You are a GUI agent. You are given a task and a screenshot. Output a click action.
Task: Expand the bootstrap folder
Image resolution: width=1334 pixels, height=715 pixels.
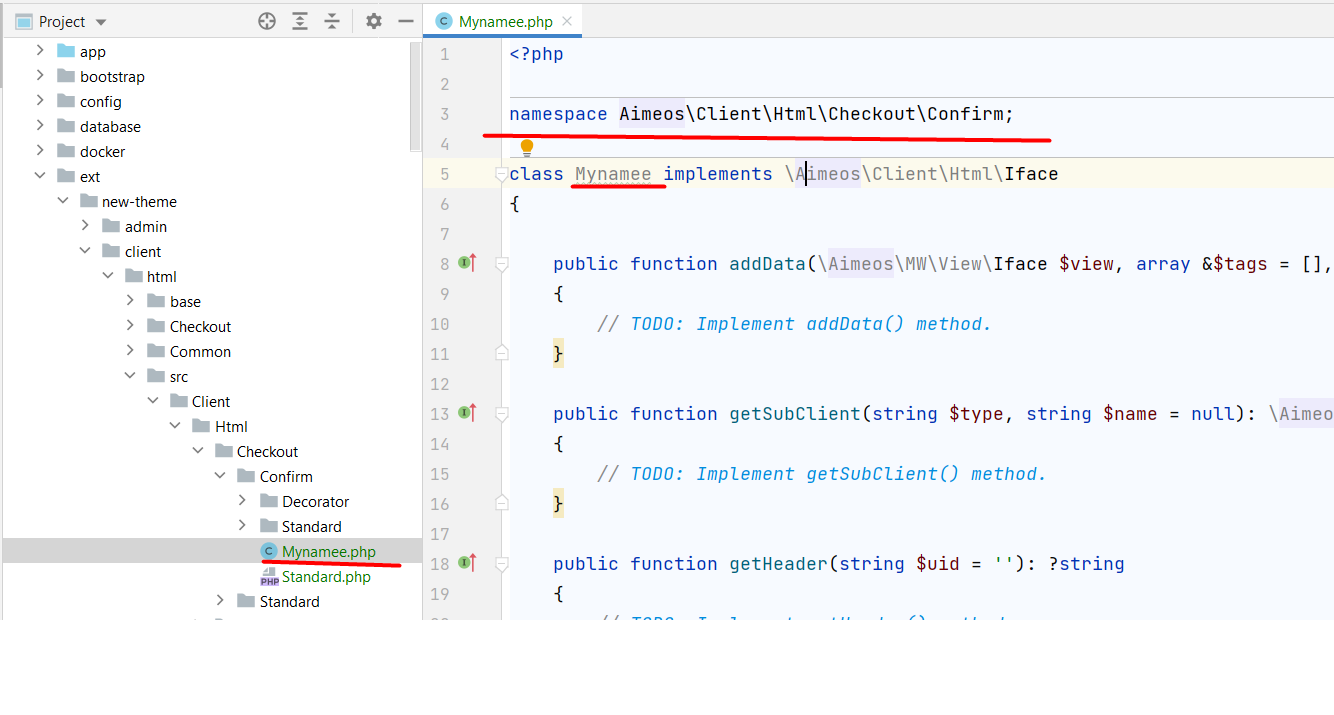point(40,76)
